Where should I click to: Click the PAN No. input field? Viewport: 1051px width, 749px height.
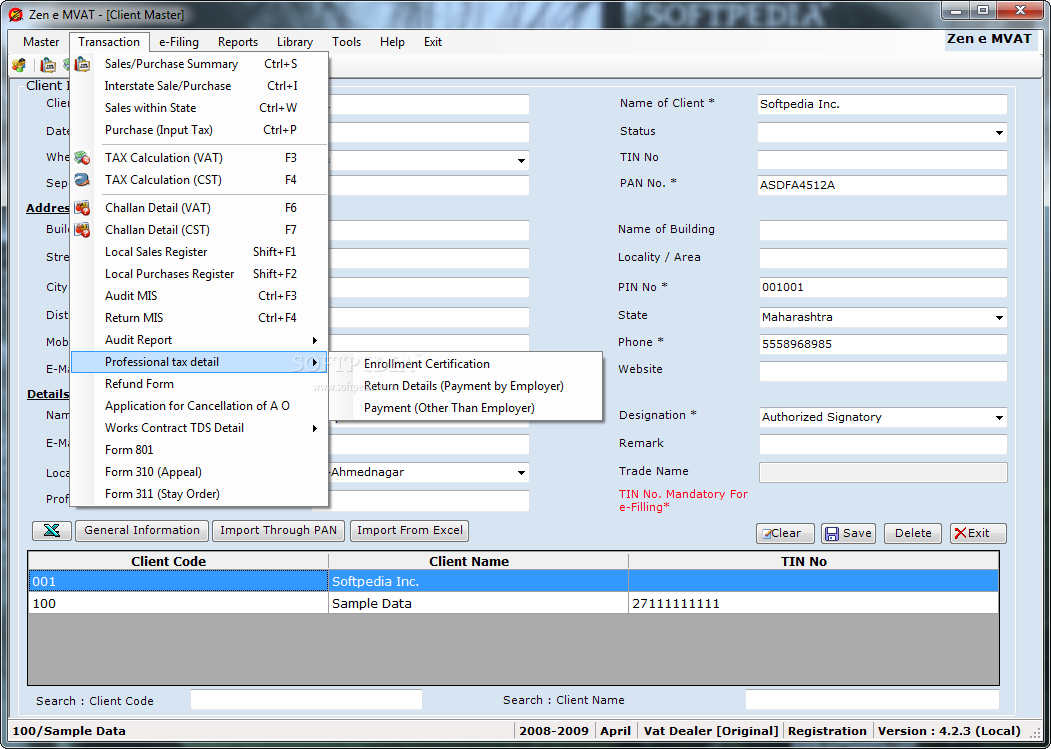click(x=882, y=186)
